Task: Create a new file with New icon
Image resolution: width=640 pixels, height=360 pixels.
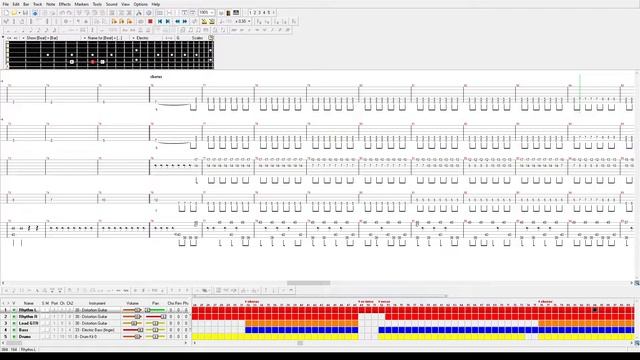Action: 7,13
